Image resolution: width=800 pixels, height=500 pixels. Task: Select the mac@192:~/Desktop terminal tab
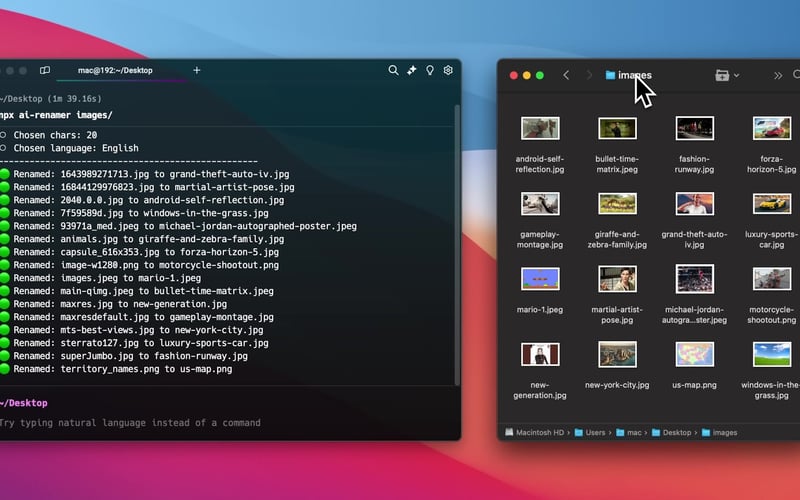point(115,70)
